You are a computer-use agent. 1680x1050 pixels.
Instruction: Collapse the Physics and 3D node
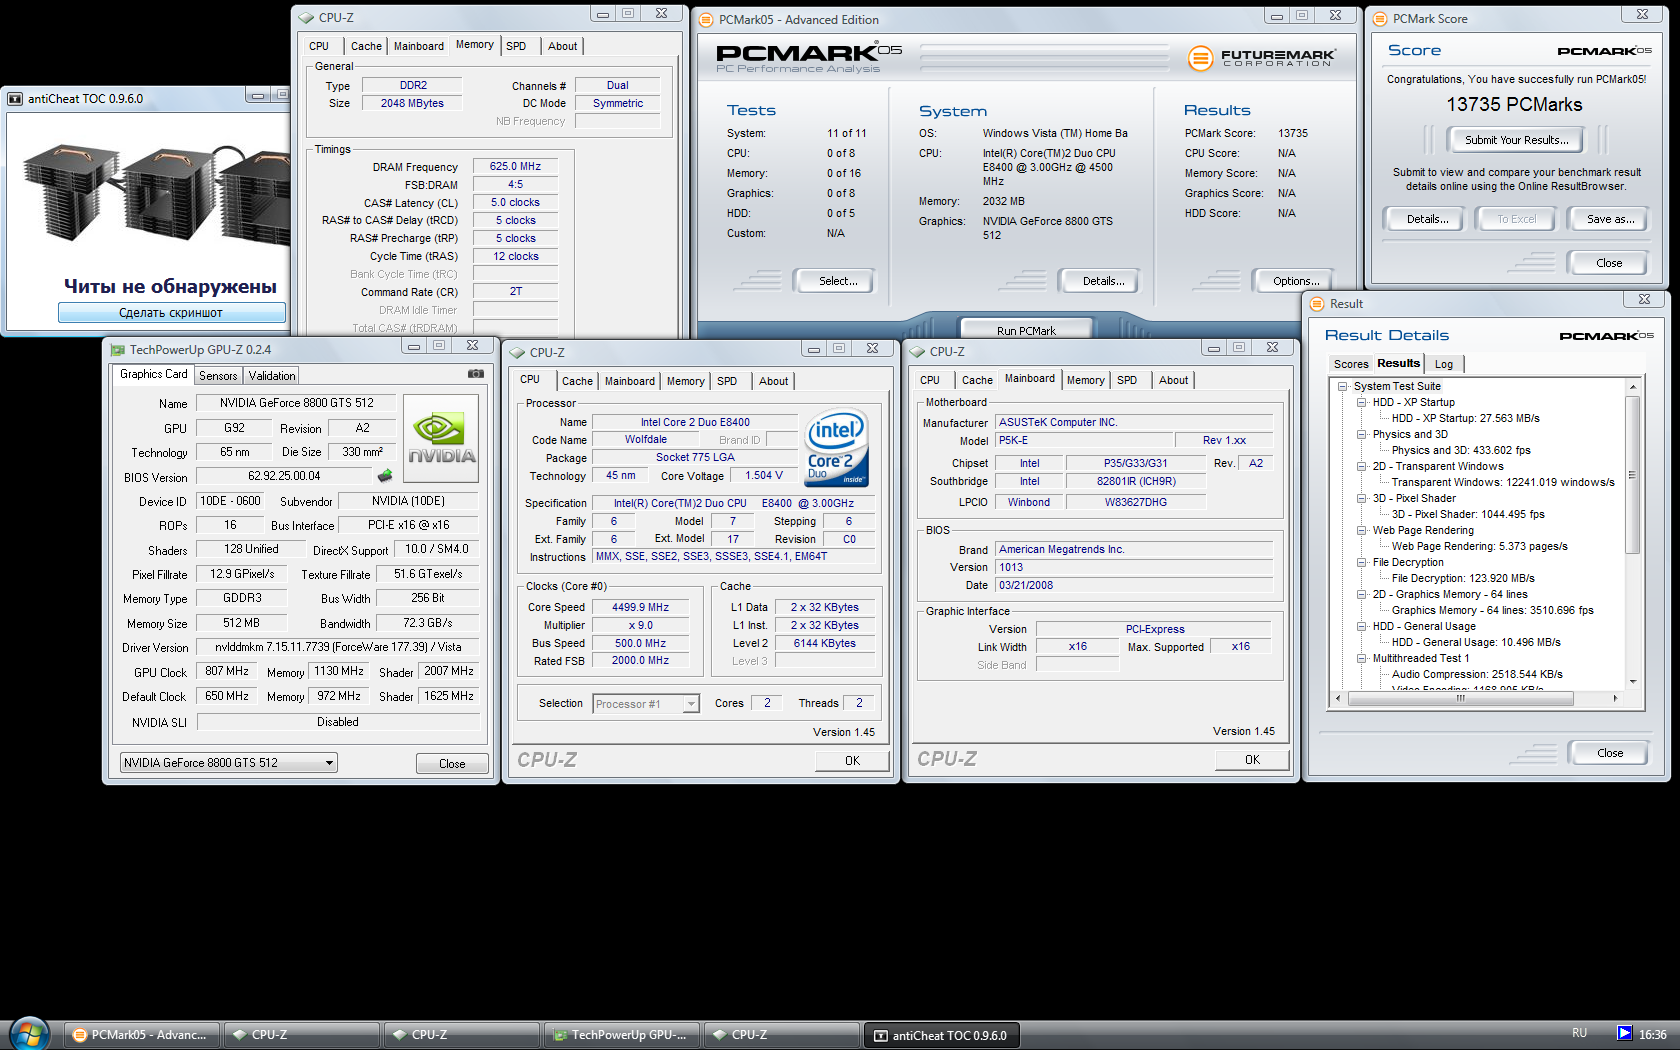click(1361, 435)
